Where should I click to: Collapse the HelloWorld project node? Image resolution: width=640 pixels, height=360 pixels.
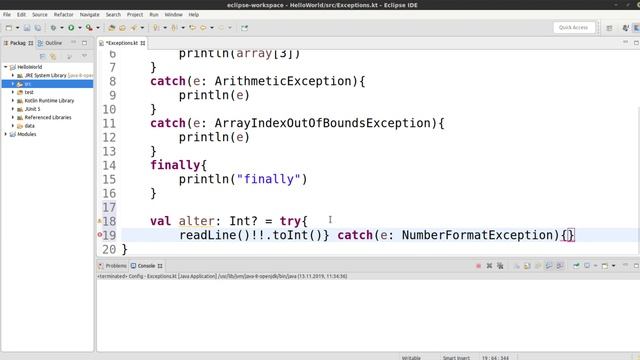tap(6, 67)
